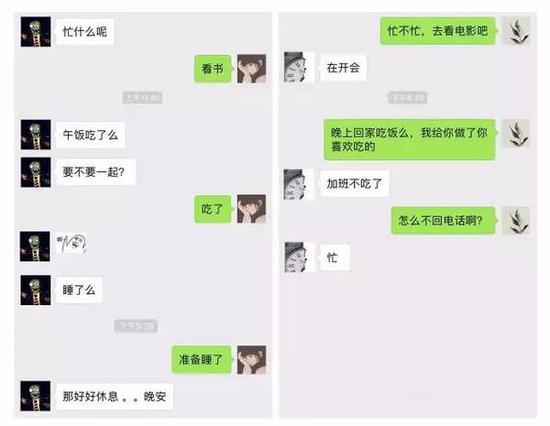Tap the skeleton avatar beside 睡了么

(x=35, y=290)
